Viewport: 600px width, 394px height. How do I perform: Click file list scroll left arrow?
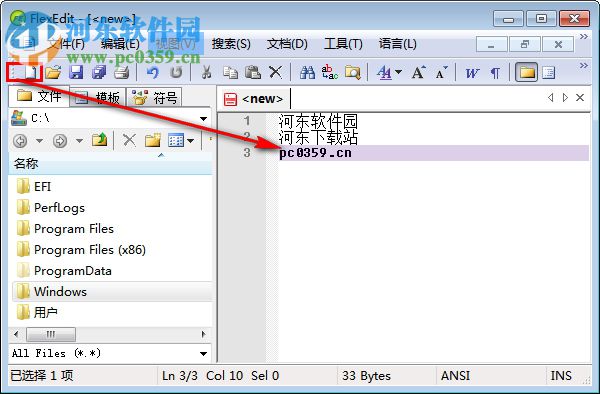[x=16, y=334]
